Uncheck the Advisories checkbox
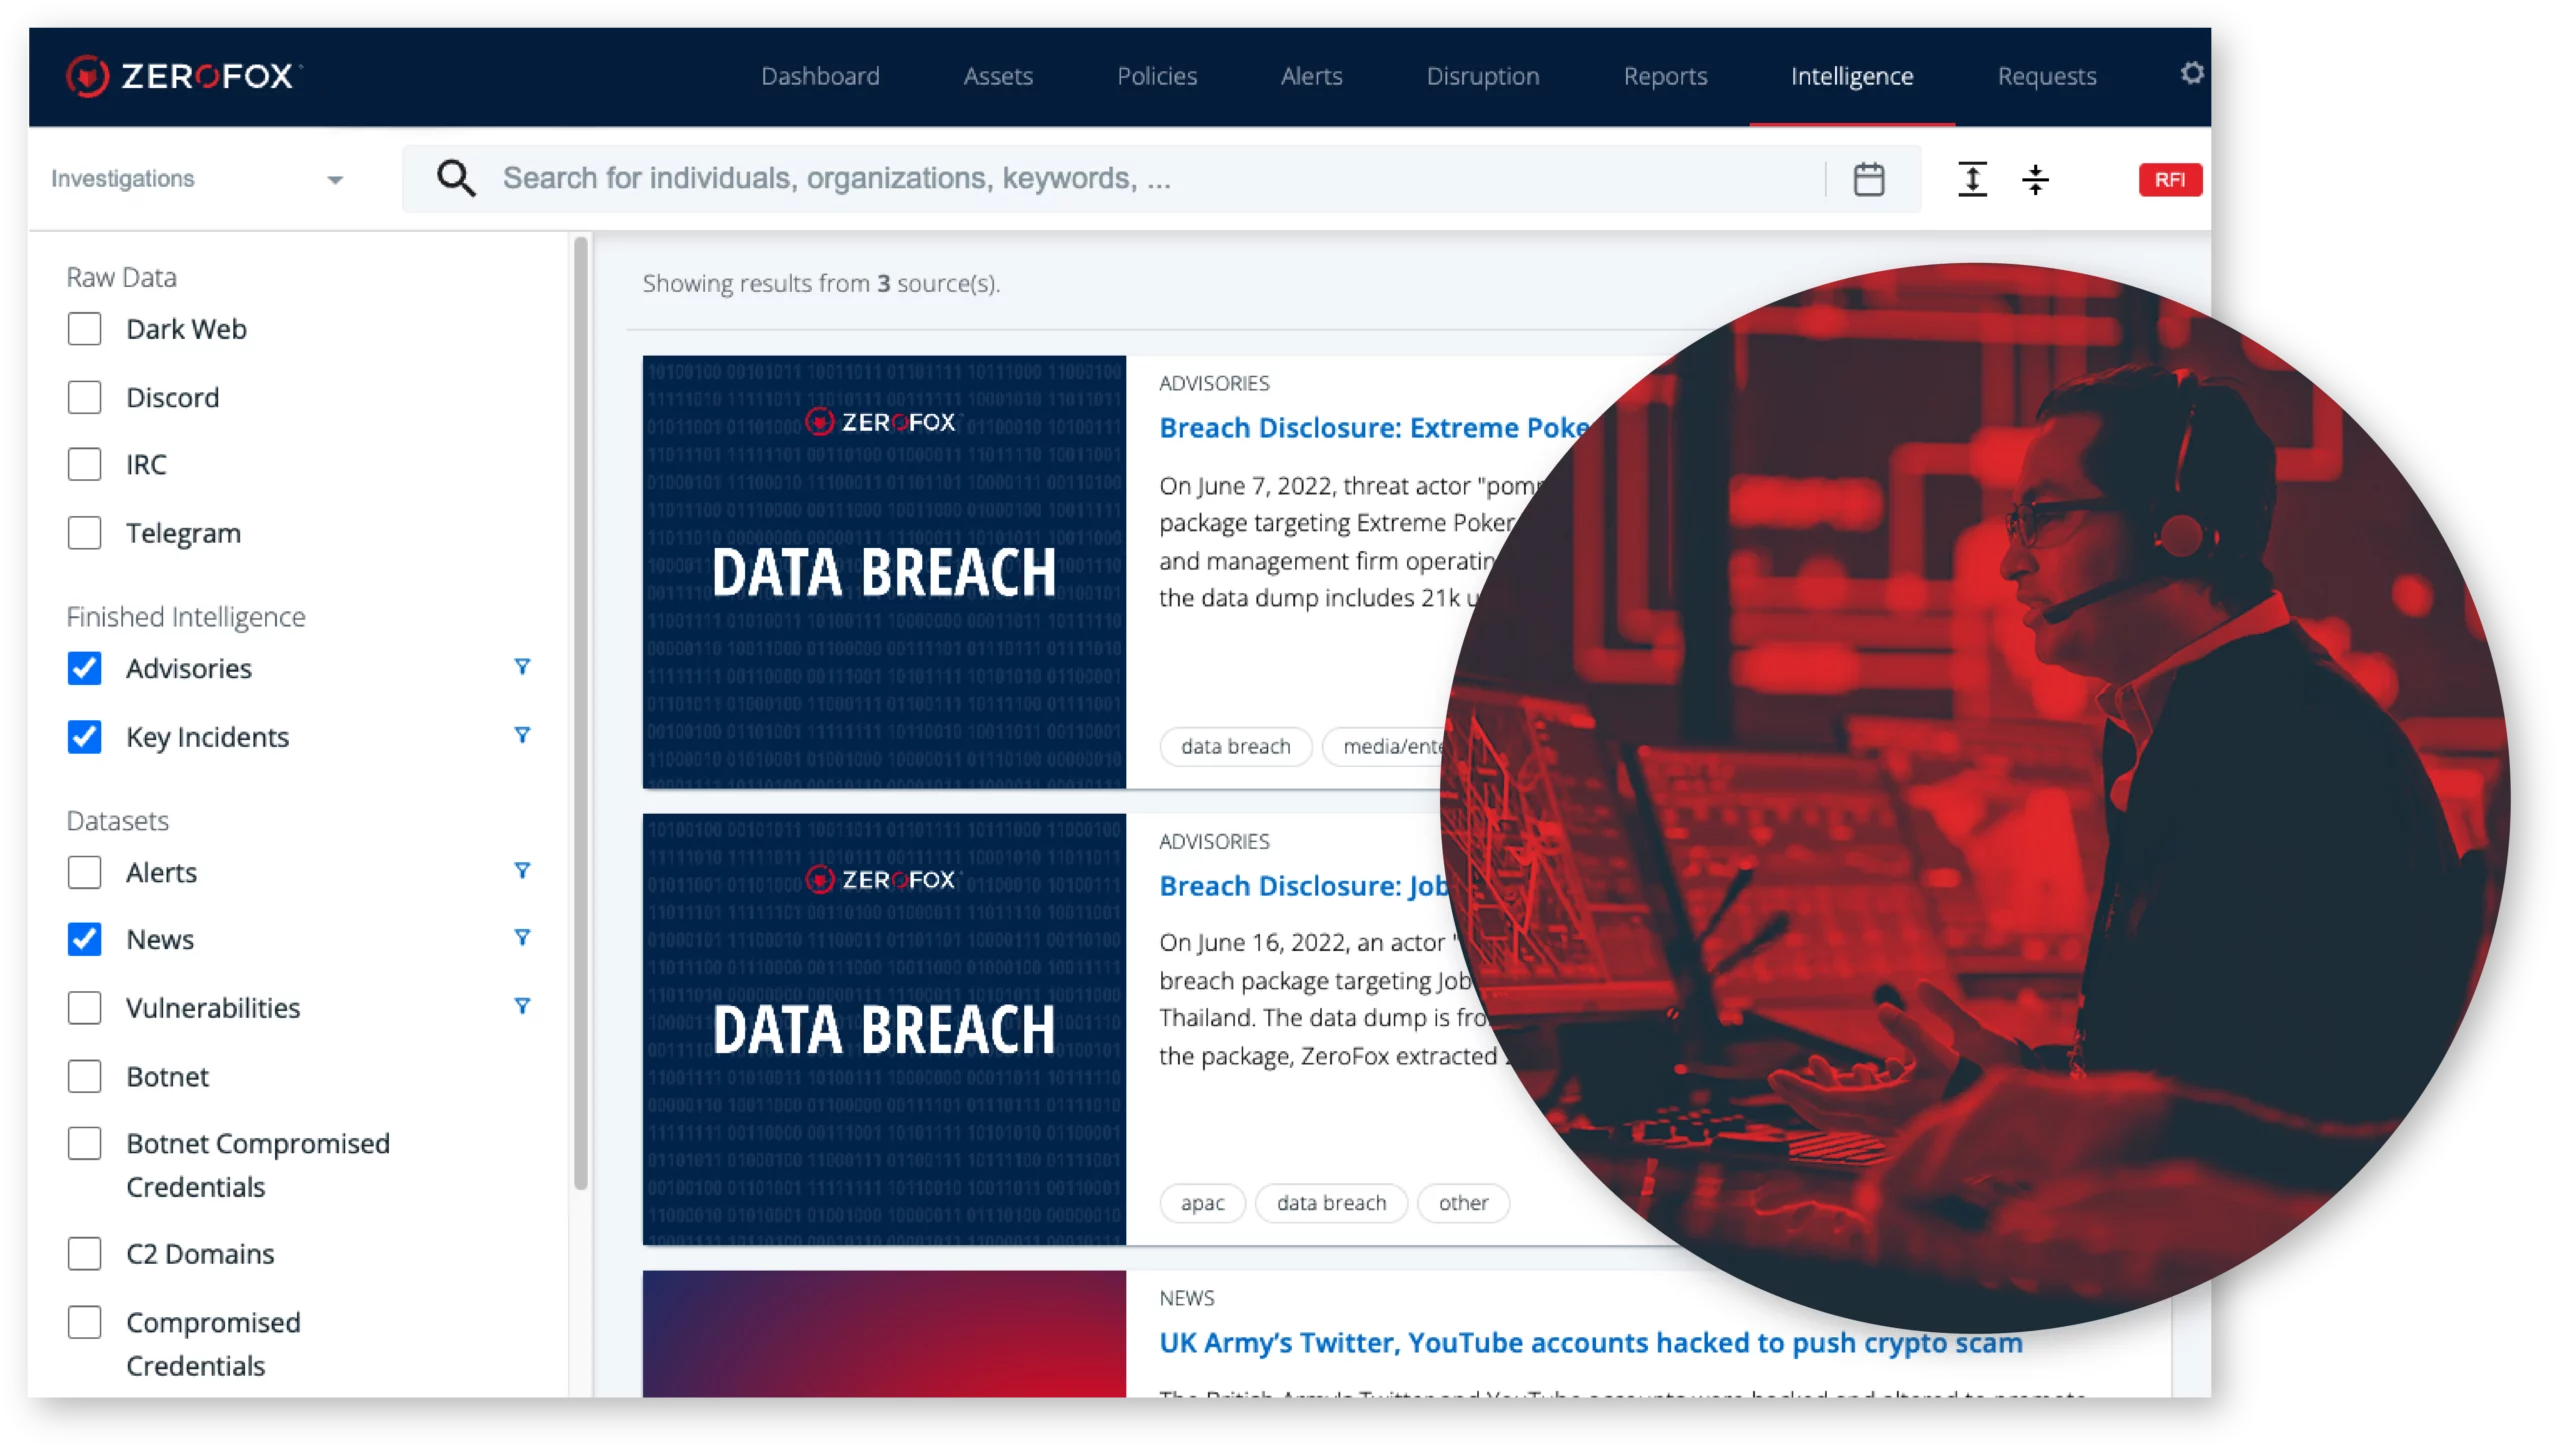This screenshot has height=1447, width=2560. 84,668
